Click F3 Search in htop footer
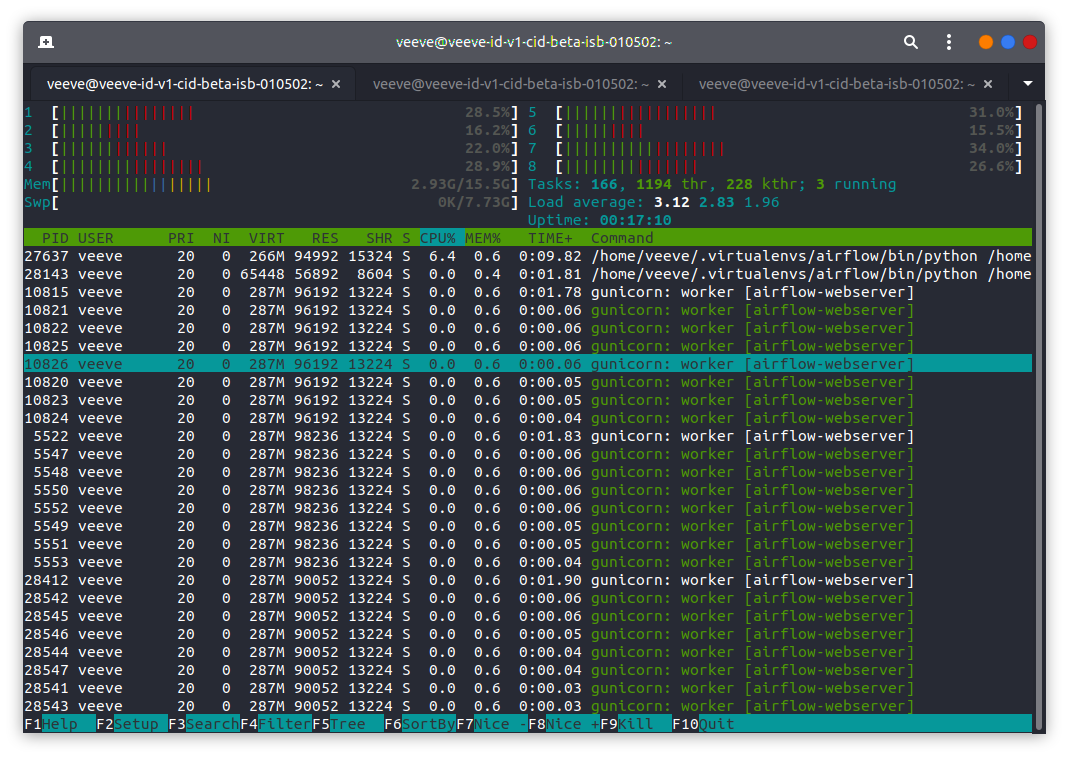 [204, 724]
